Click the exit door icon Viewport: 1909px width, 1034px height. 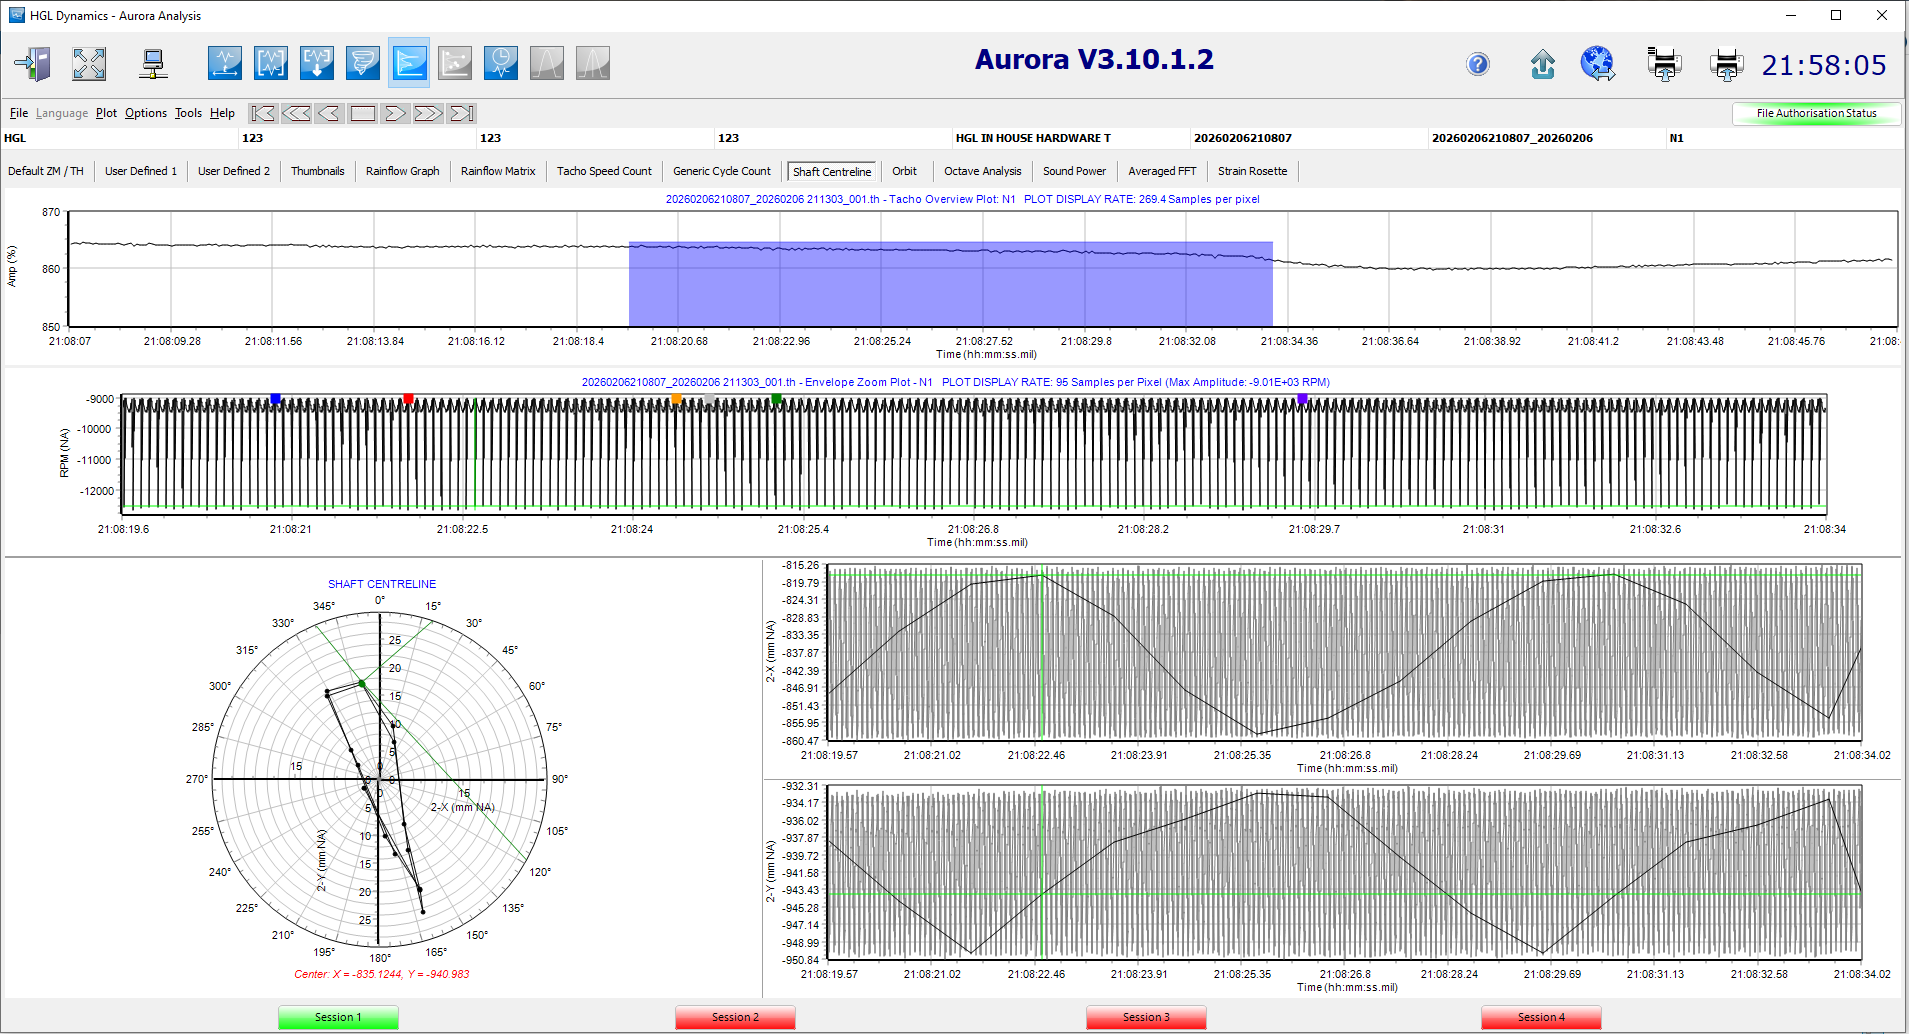(x=32, y=64)
